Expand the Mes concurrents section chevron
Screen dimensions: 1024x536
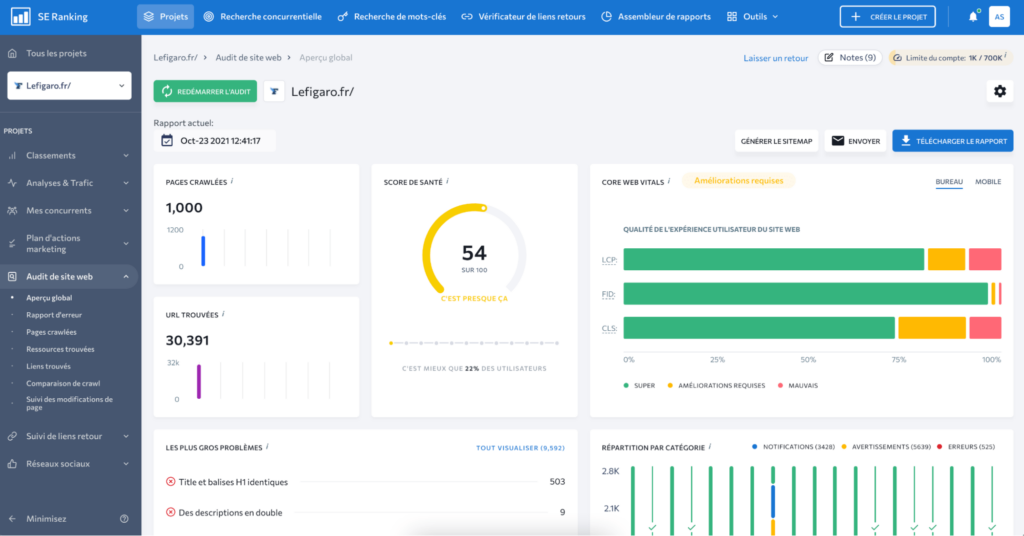click(126, 210)
